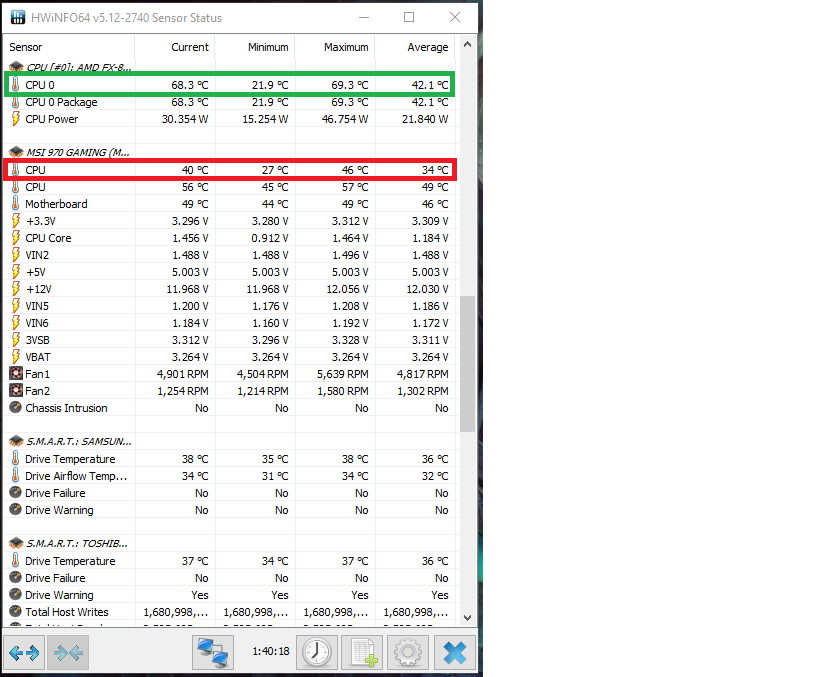The image size is (819, 677).
Task: Select the VIN5 sensor label
Action: click(x=37, y=306)
